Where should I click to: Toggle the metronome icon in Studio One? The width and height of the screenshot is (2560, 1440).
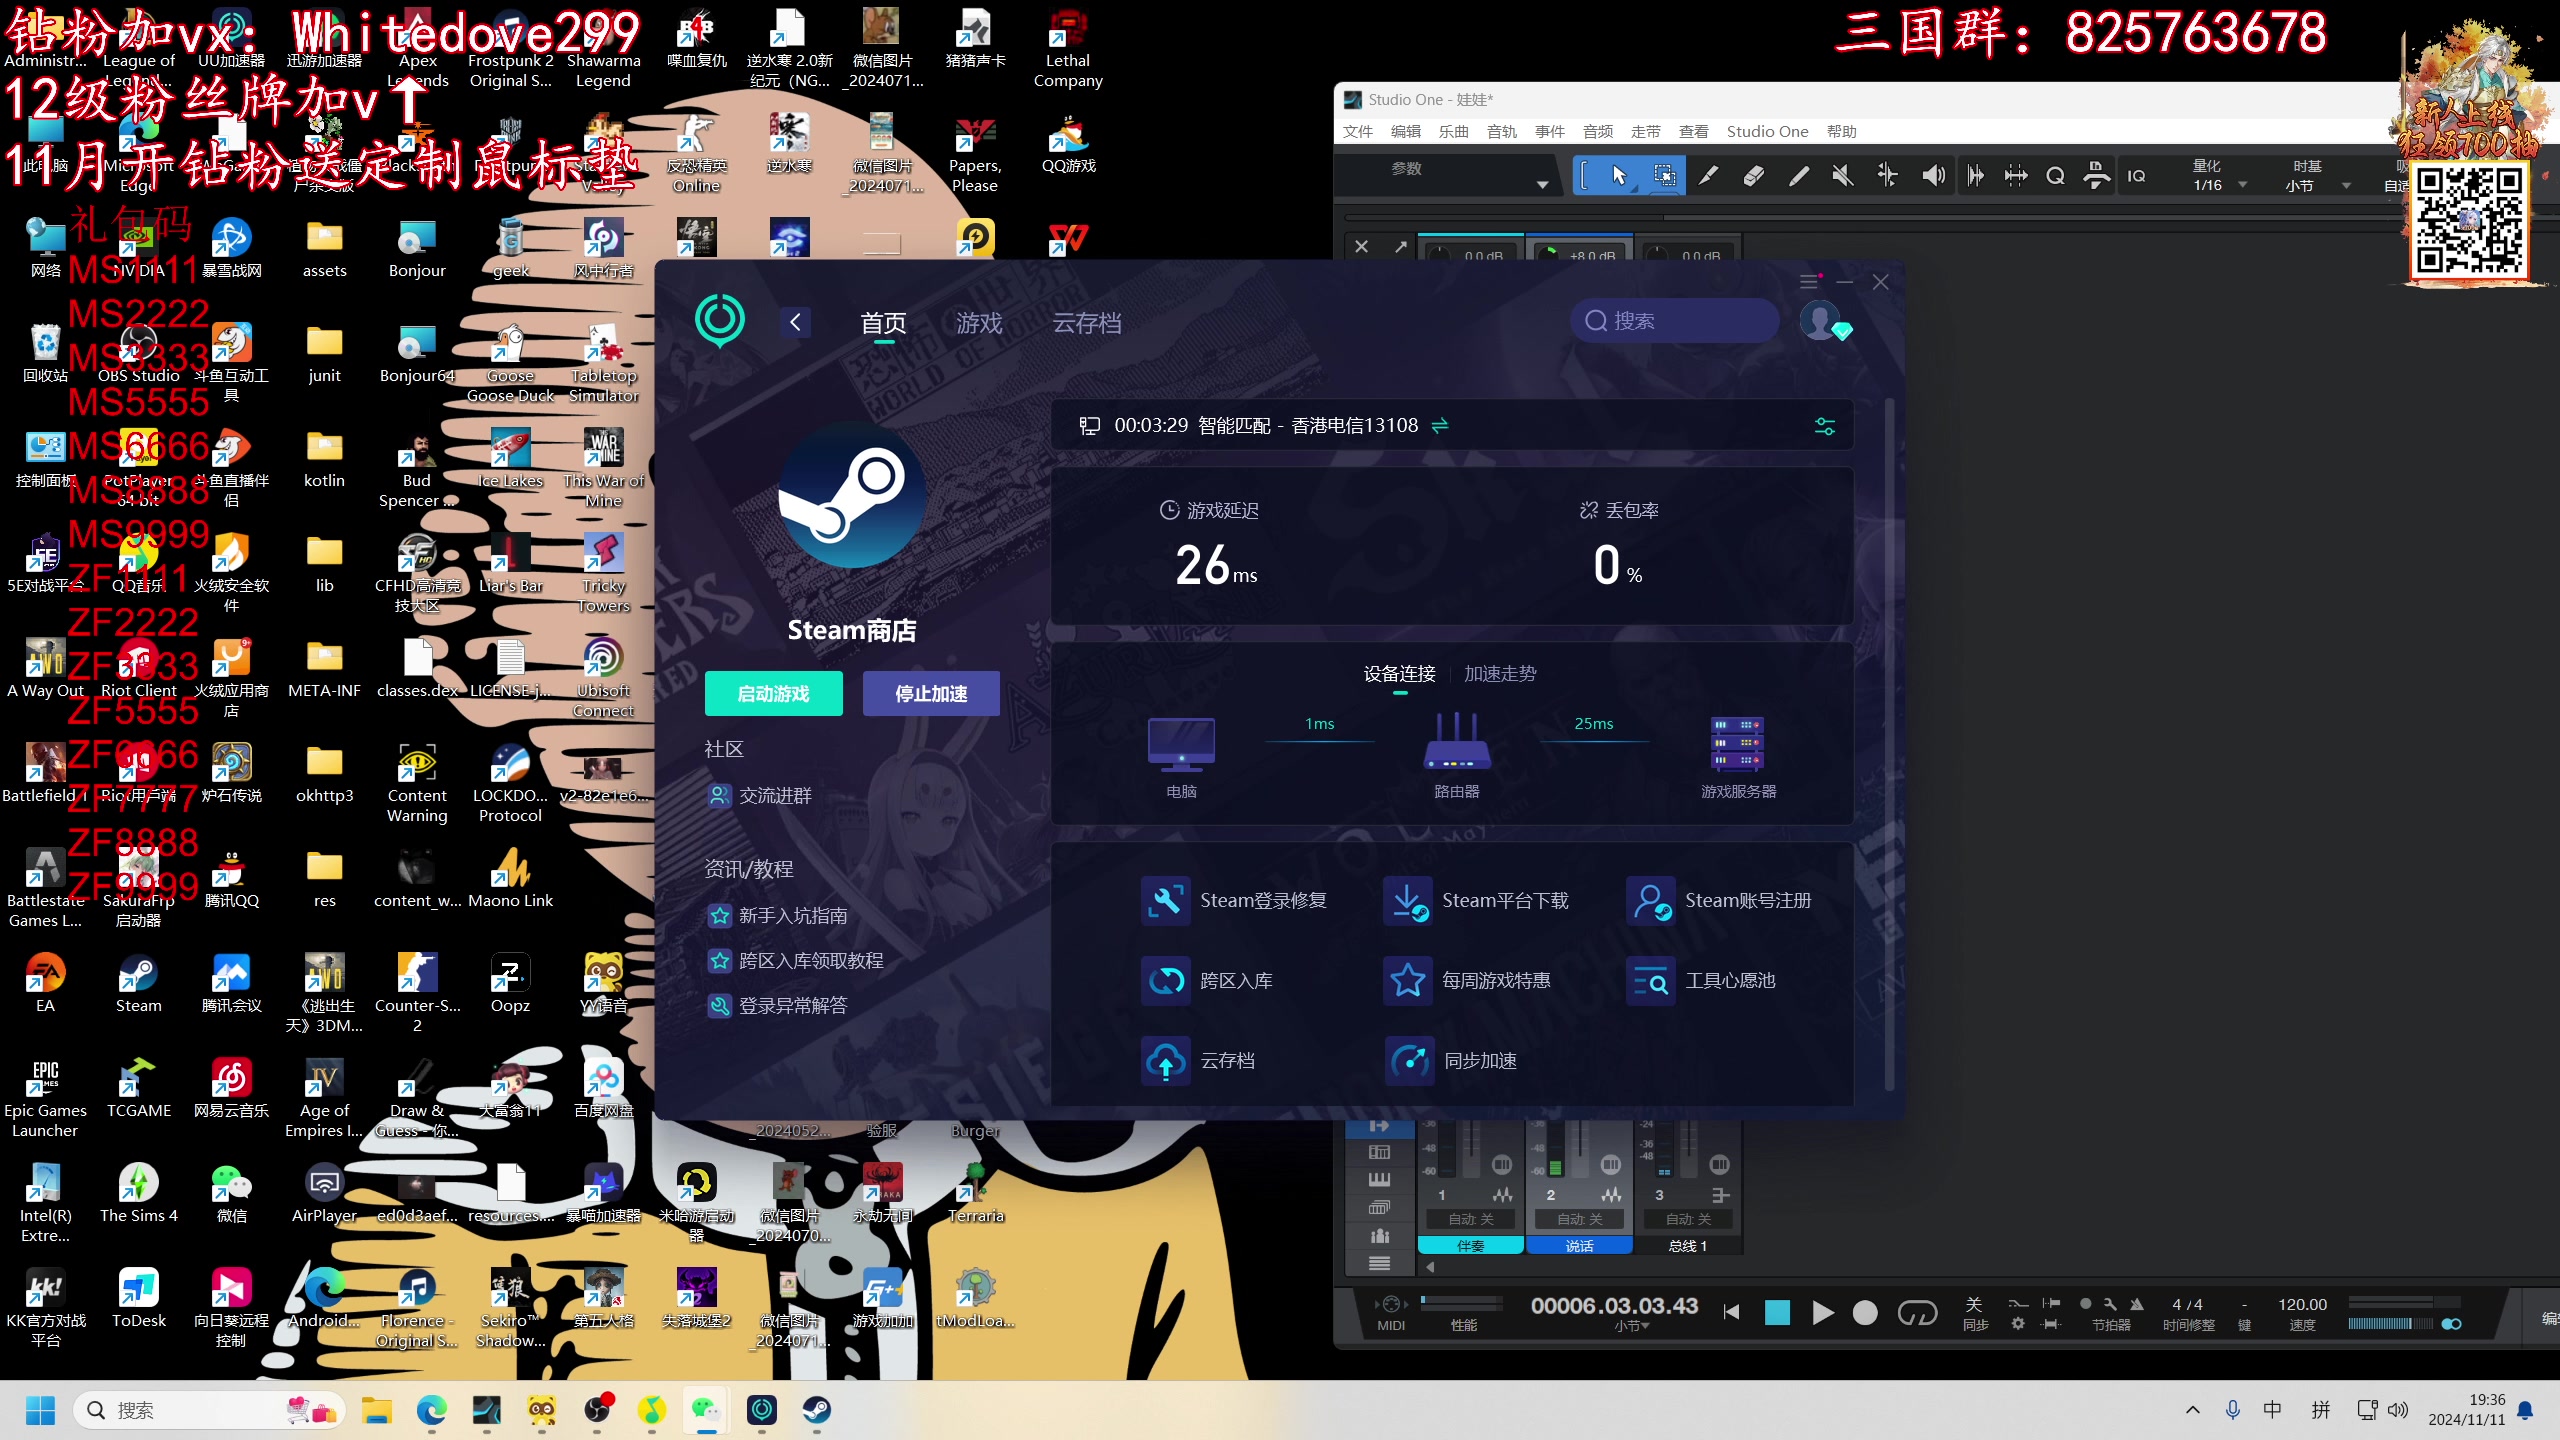[2137, 1304]
